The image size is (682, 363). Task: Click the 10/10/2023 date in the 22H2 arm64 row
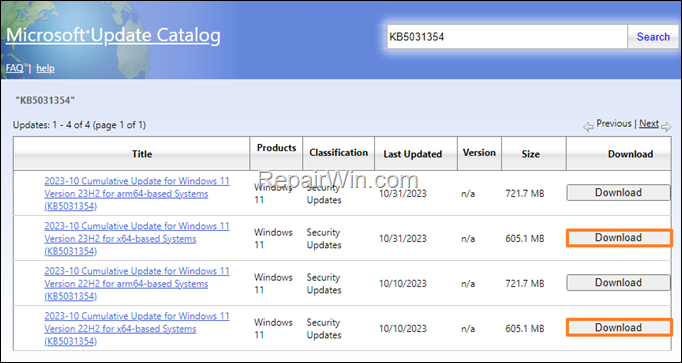coord(403,283)
